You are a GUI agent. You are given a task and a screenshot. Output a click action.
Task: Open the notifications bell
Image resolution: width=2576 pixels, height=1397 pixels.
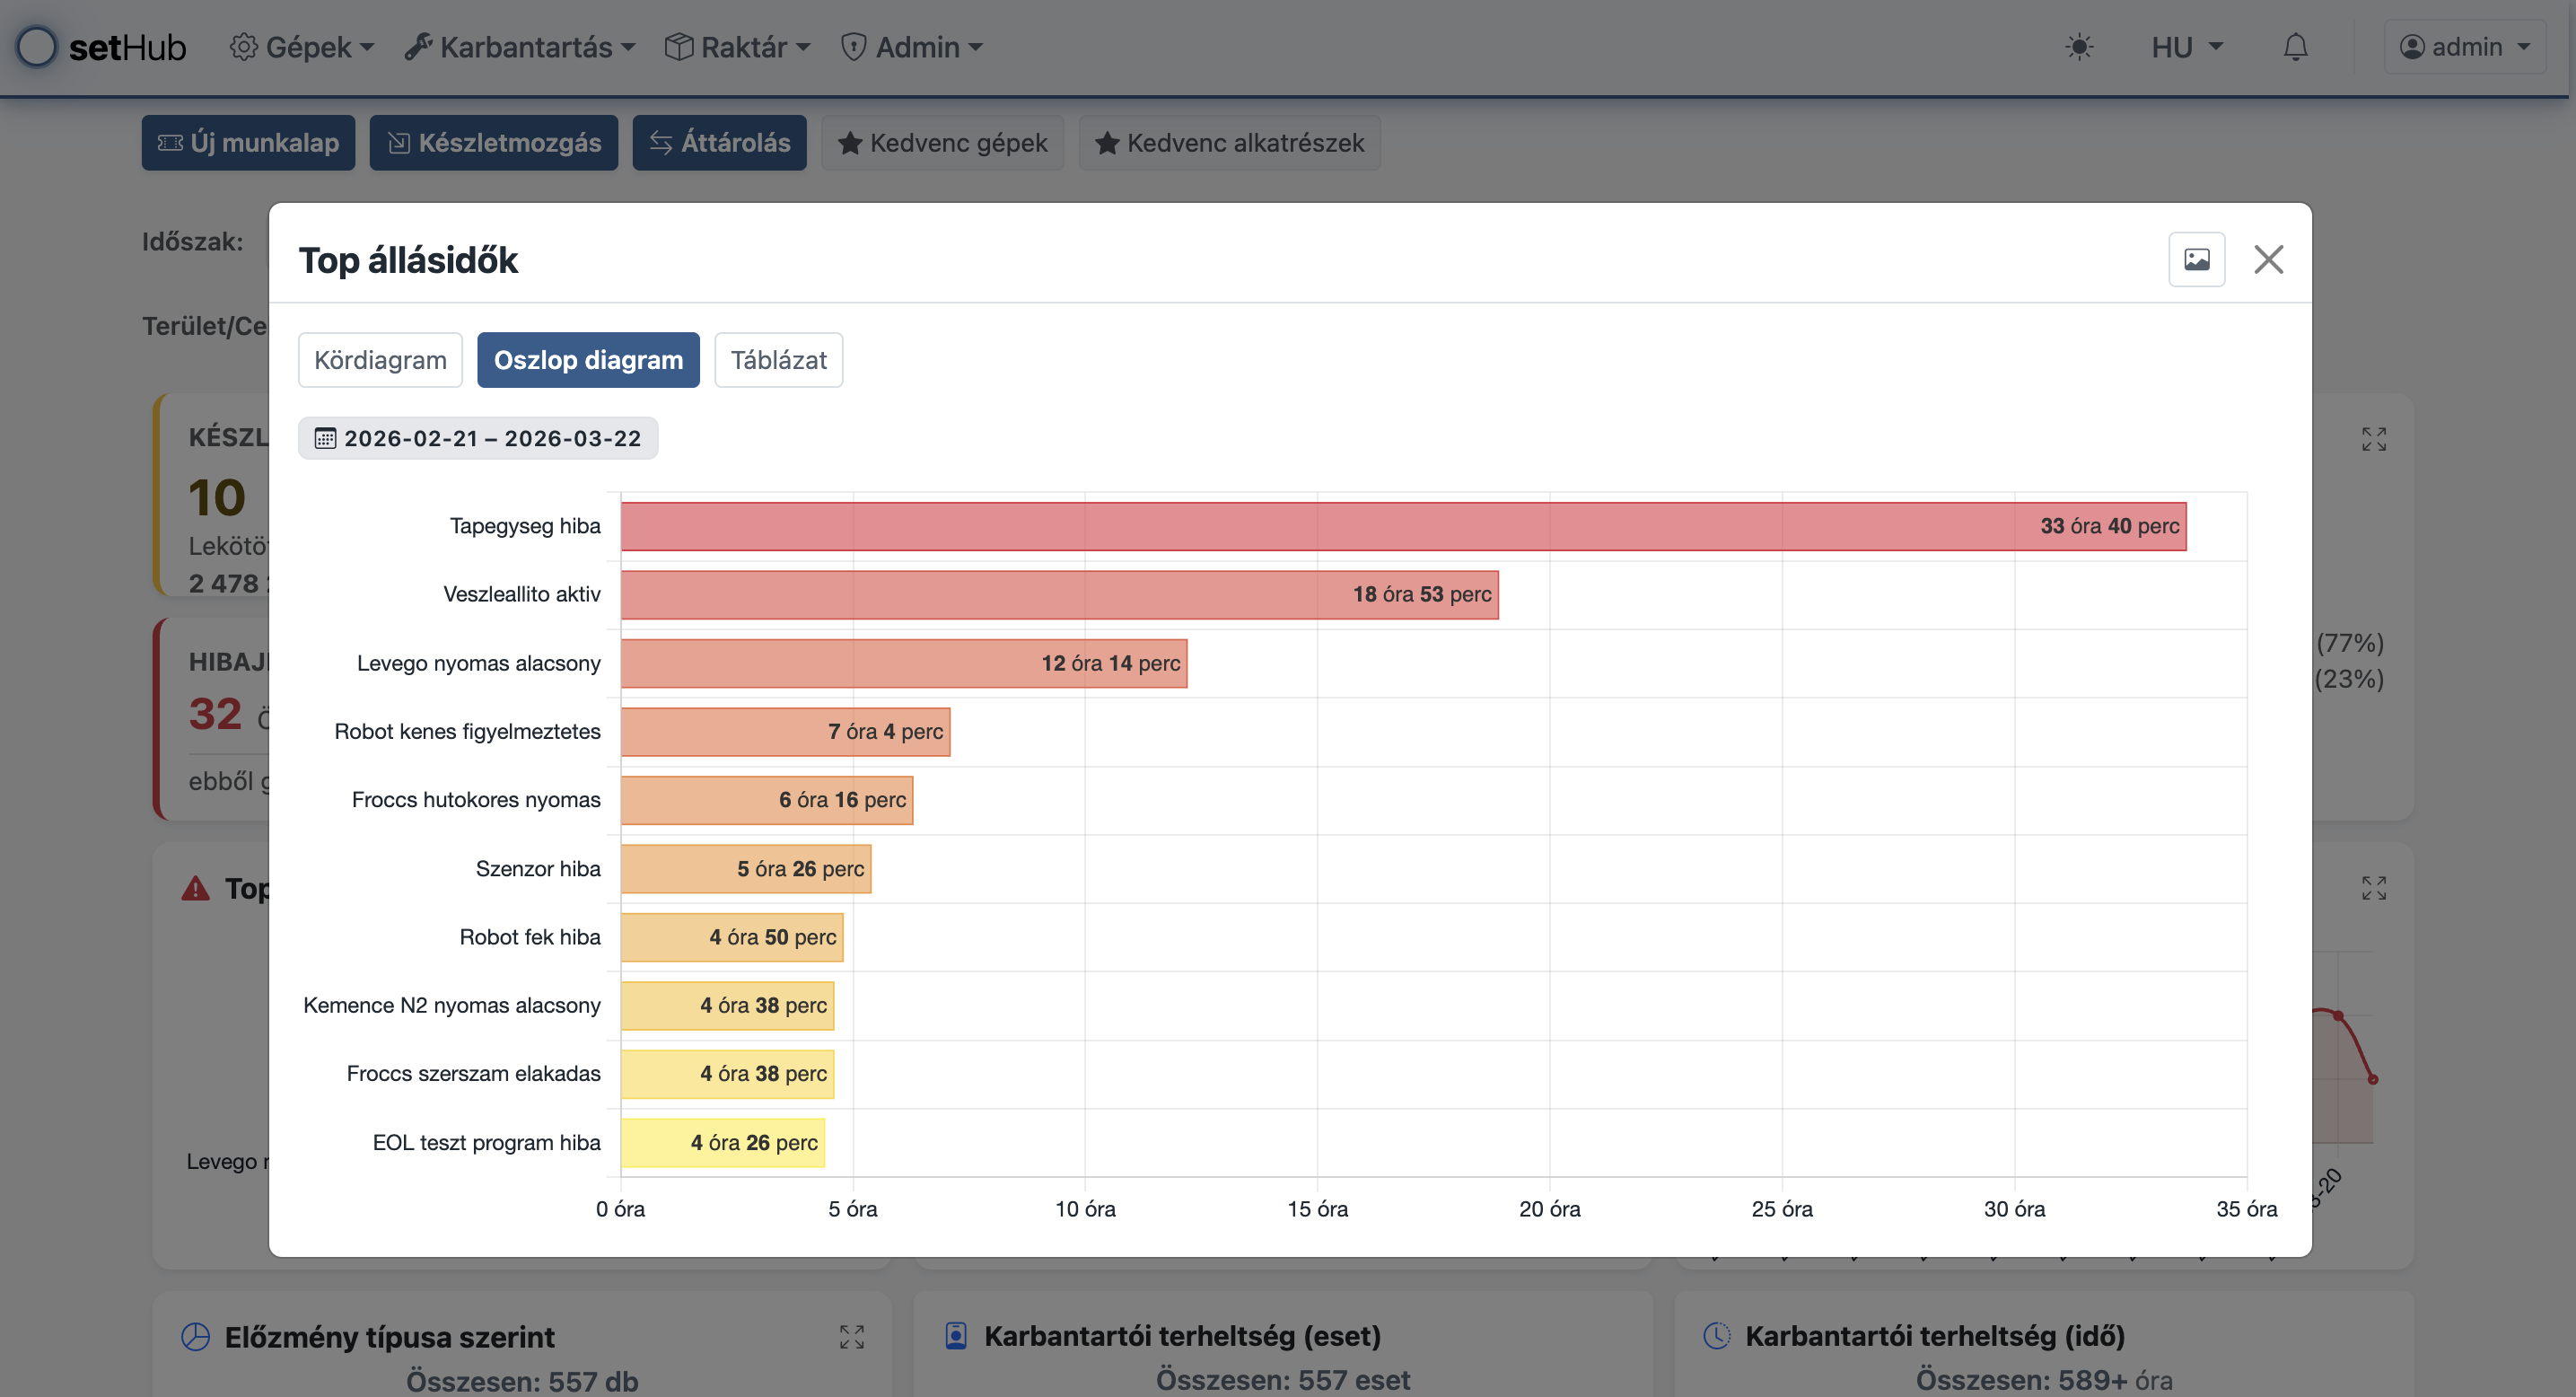click(x=2295, y=47)
